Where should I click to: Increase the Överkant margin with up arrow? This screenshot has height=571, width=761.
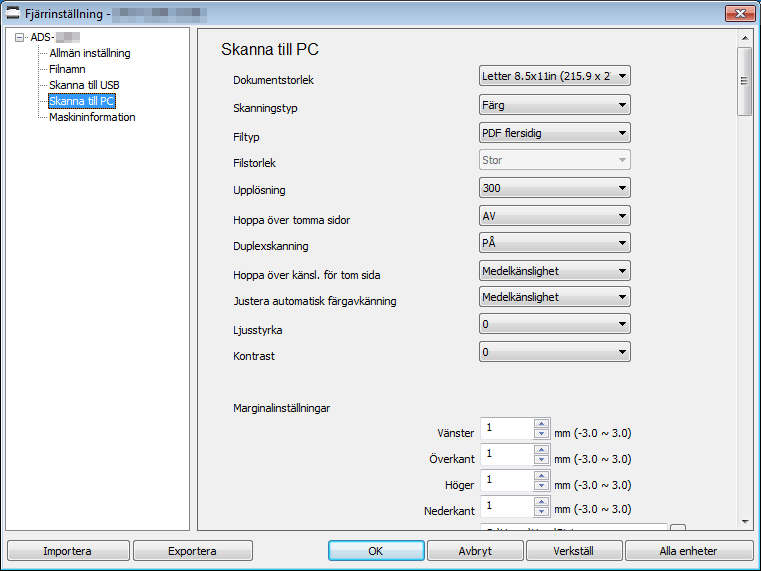[541, 450]
